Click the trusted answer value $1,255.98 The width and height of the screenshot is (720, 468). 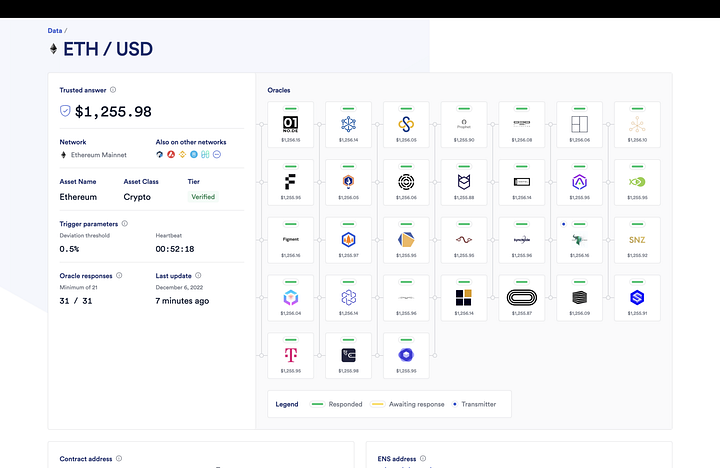[113, 112]
